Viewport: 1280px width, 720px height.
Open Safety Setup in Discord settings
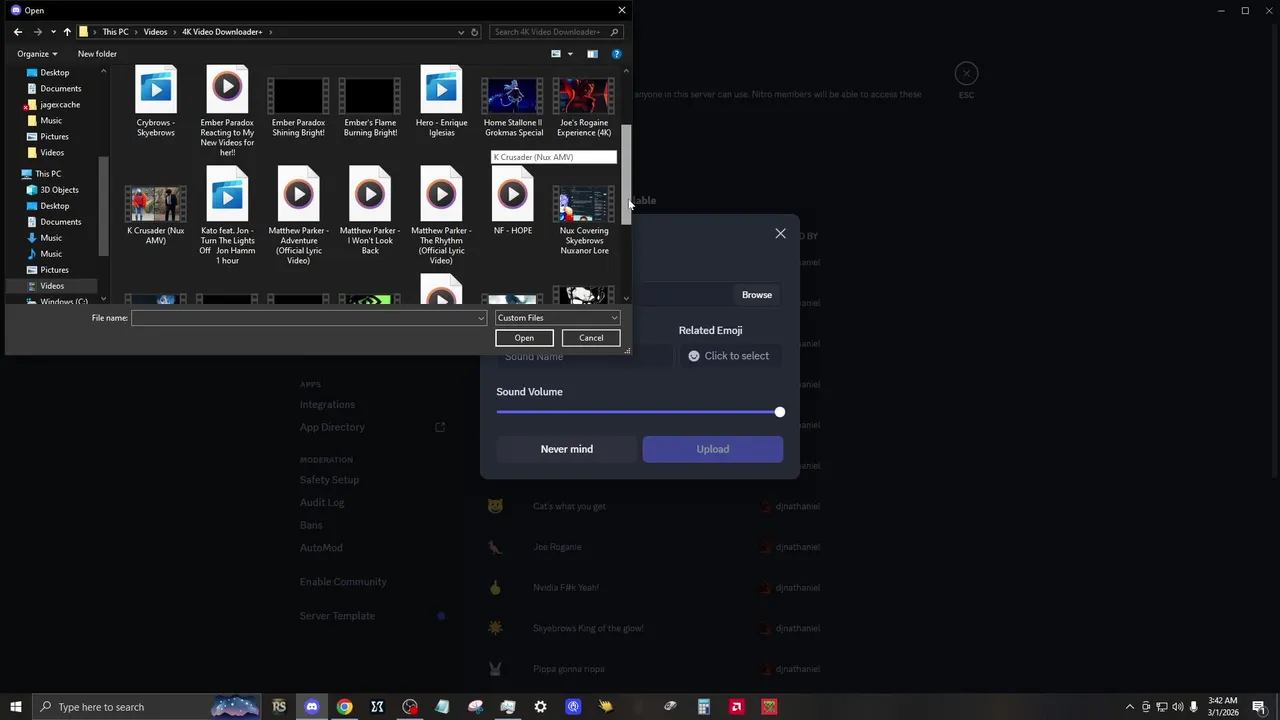[x=329, y=480]
